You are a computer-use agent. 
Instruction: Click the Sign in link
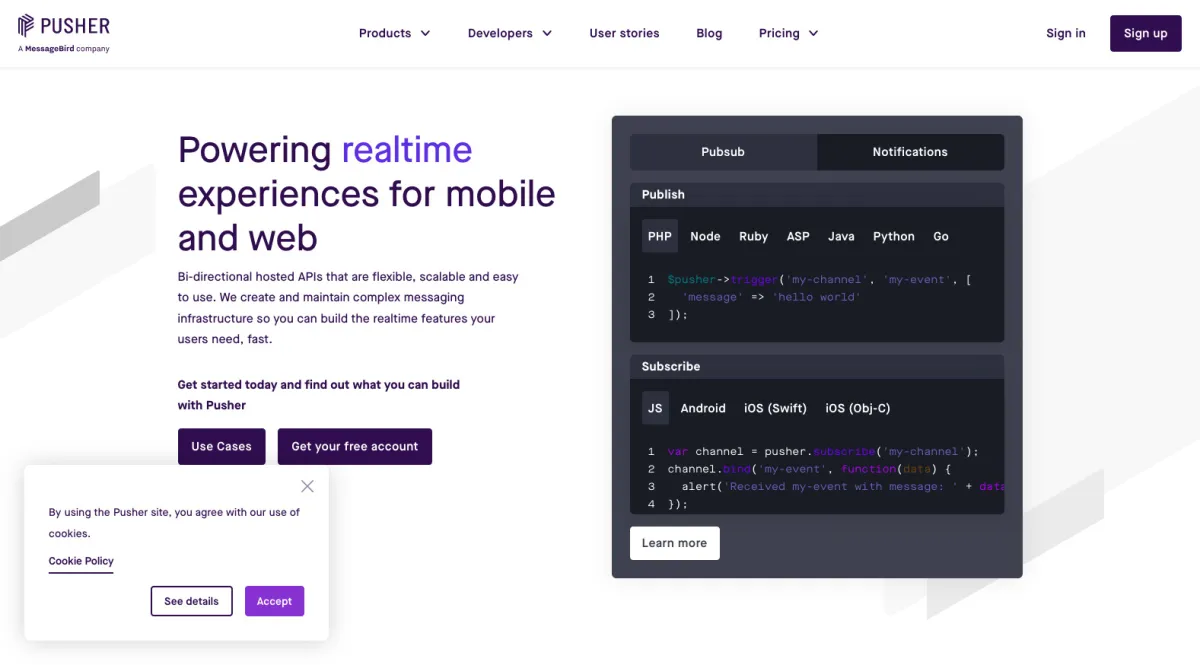coord(1066,33)
